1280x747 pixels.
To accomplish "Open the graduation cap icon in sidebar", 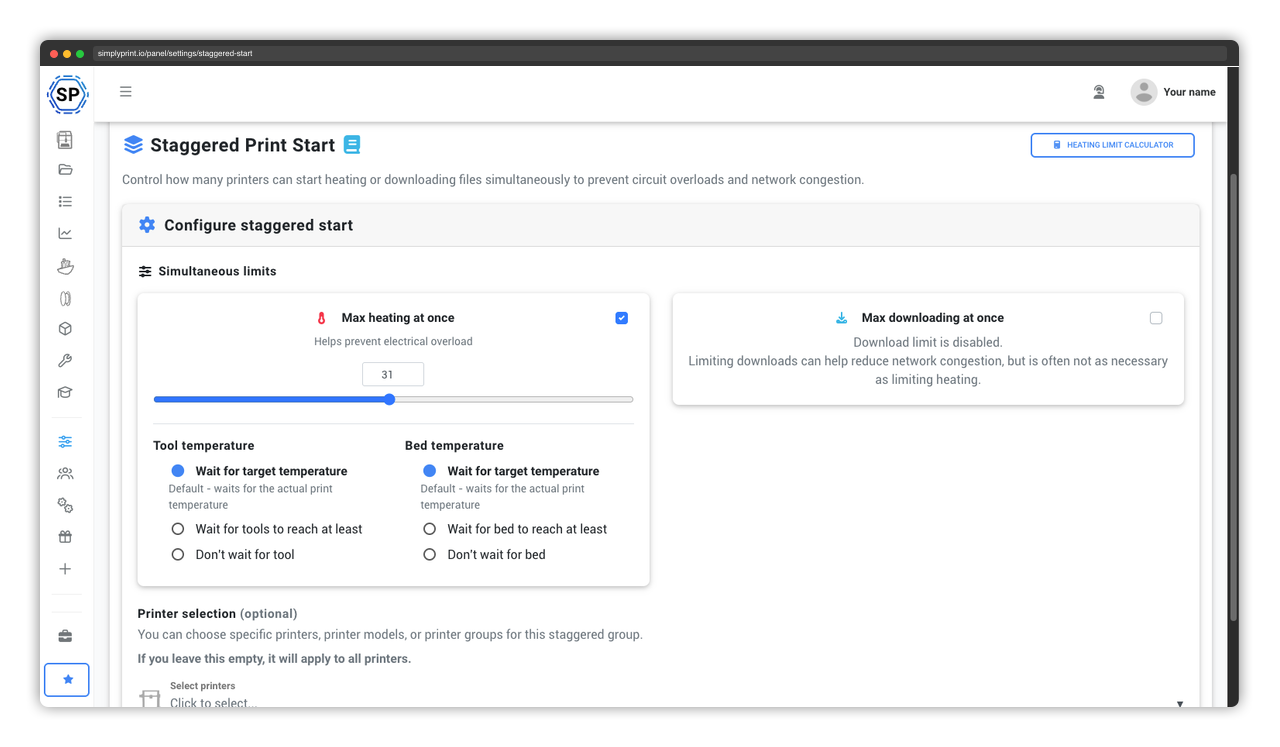I will click(65, 393).
